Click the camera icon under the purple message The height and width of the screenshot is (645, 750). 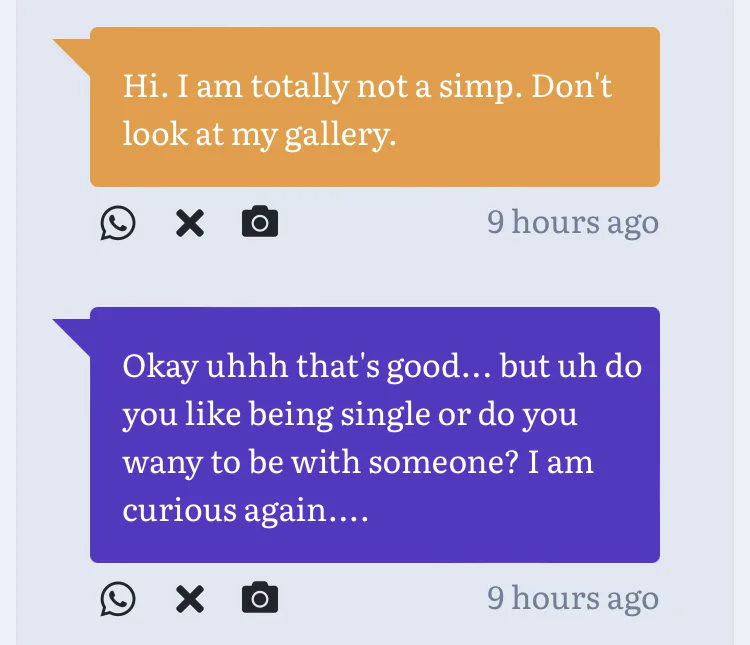click(260, 598)
